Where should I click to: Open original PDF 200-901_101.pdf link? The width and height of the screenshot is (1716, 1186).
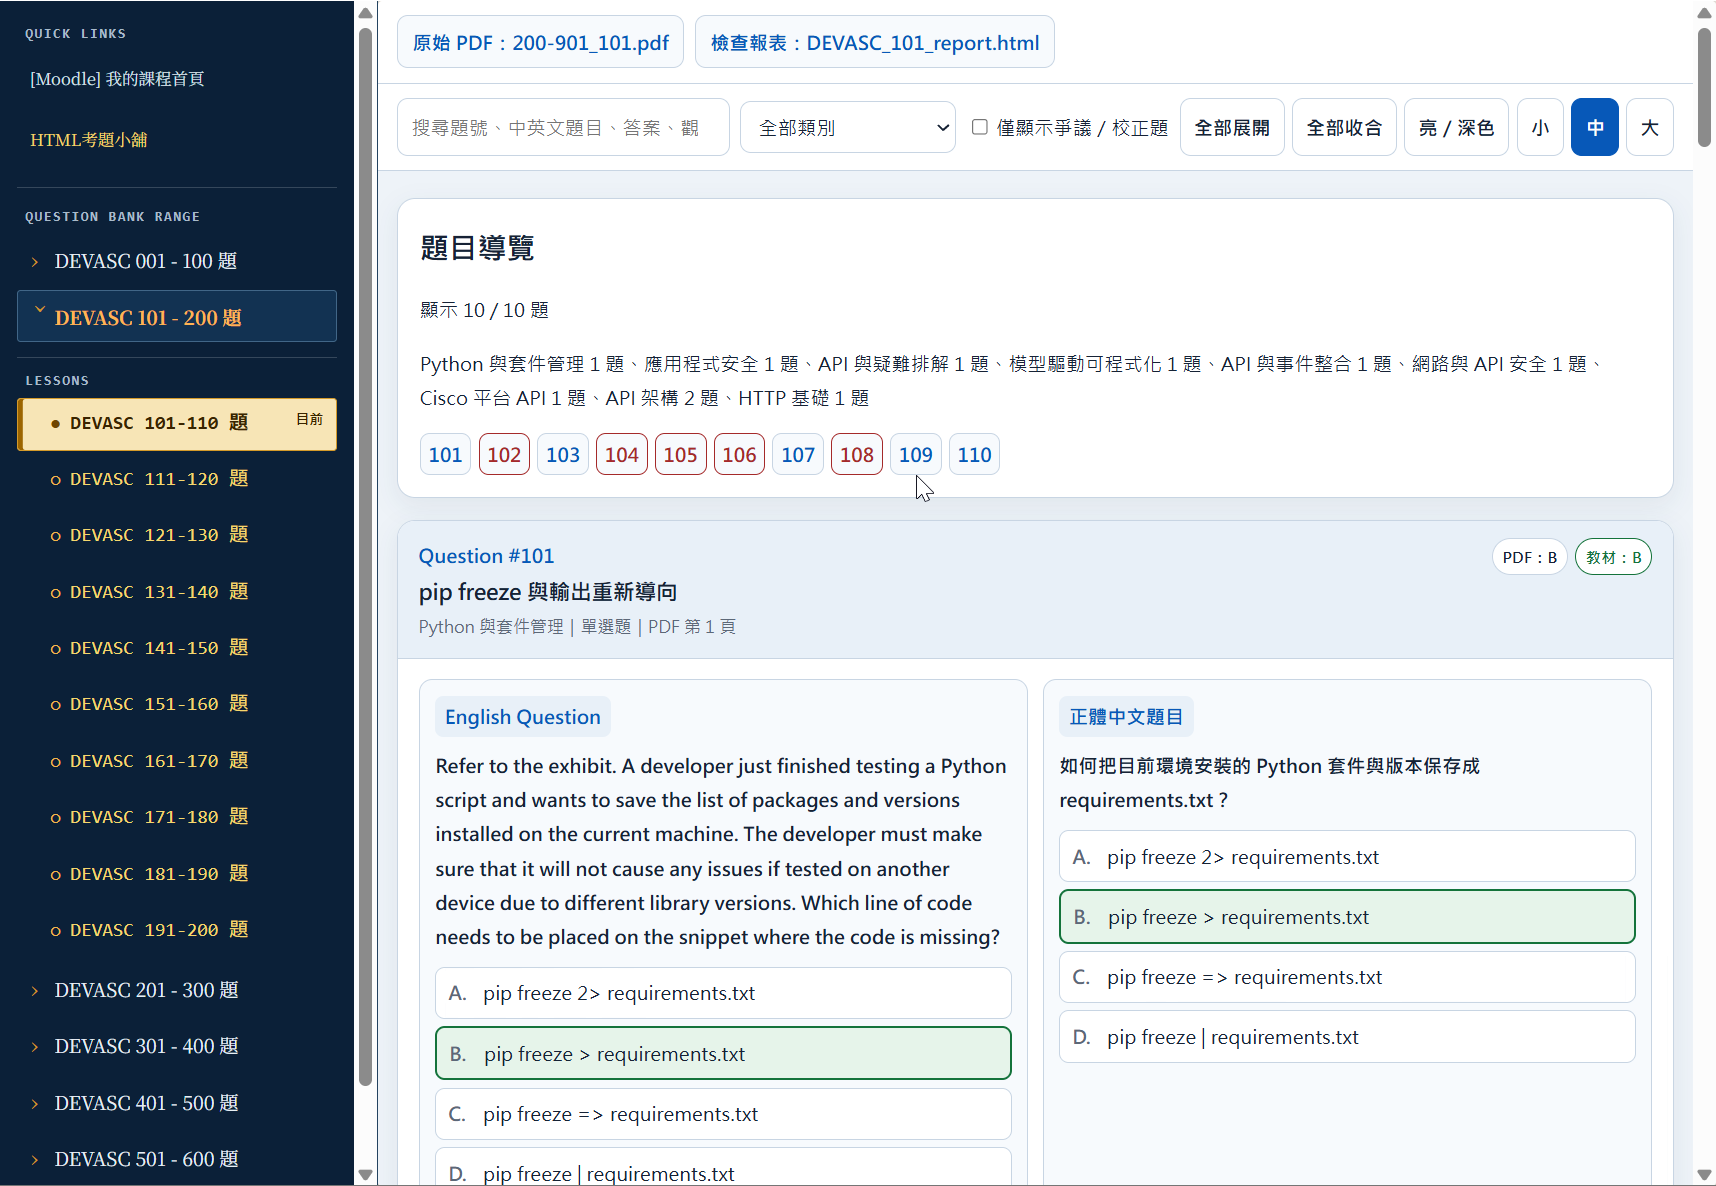(540, 42)
